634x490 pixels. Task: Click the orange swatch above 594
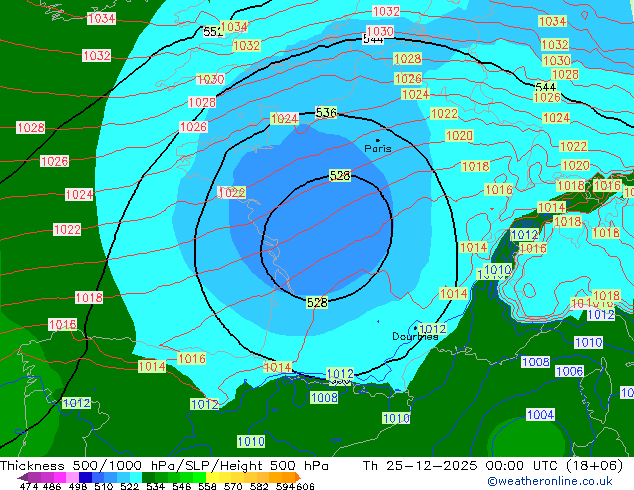click(289, 477)
